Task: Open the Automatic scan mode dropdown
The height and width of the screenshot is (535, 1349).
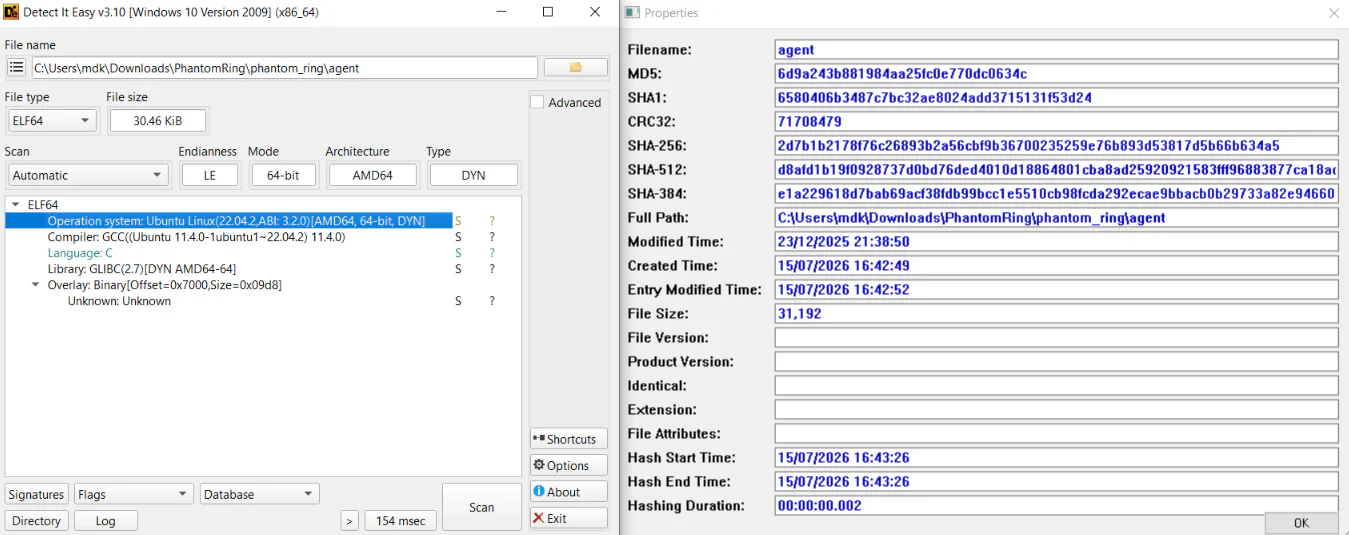Action: (x=88, y=175)
